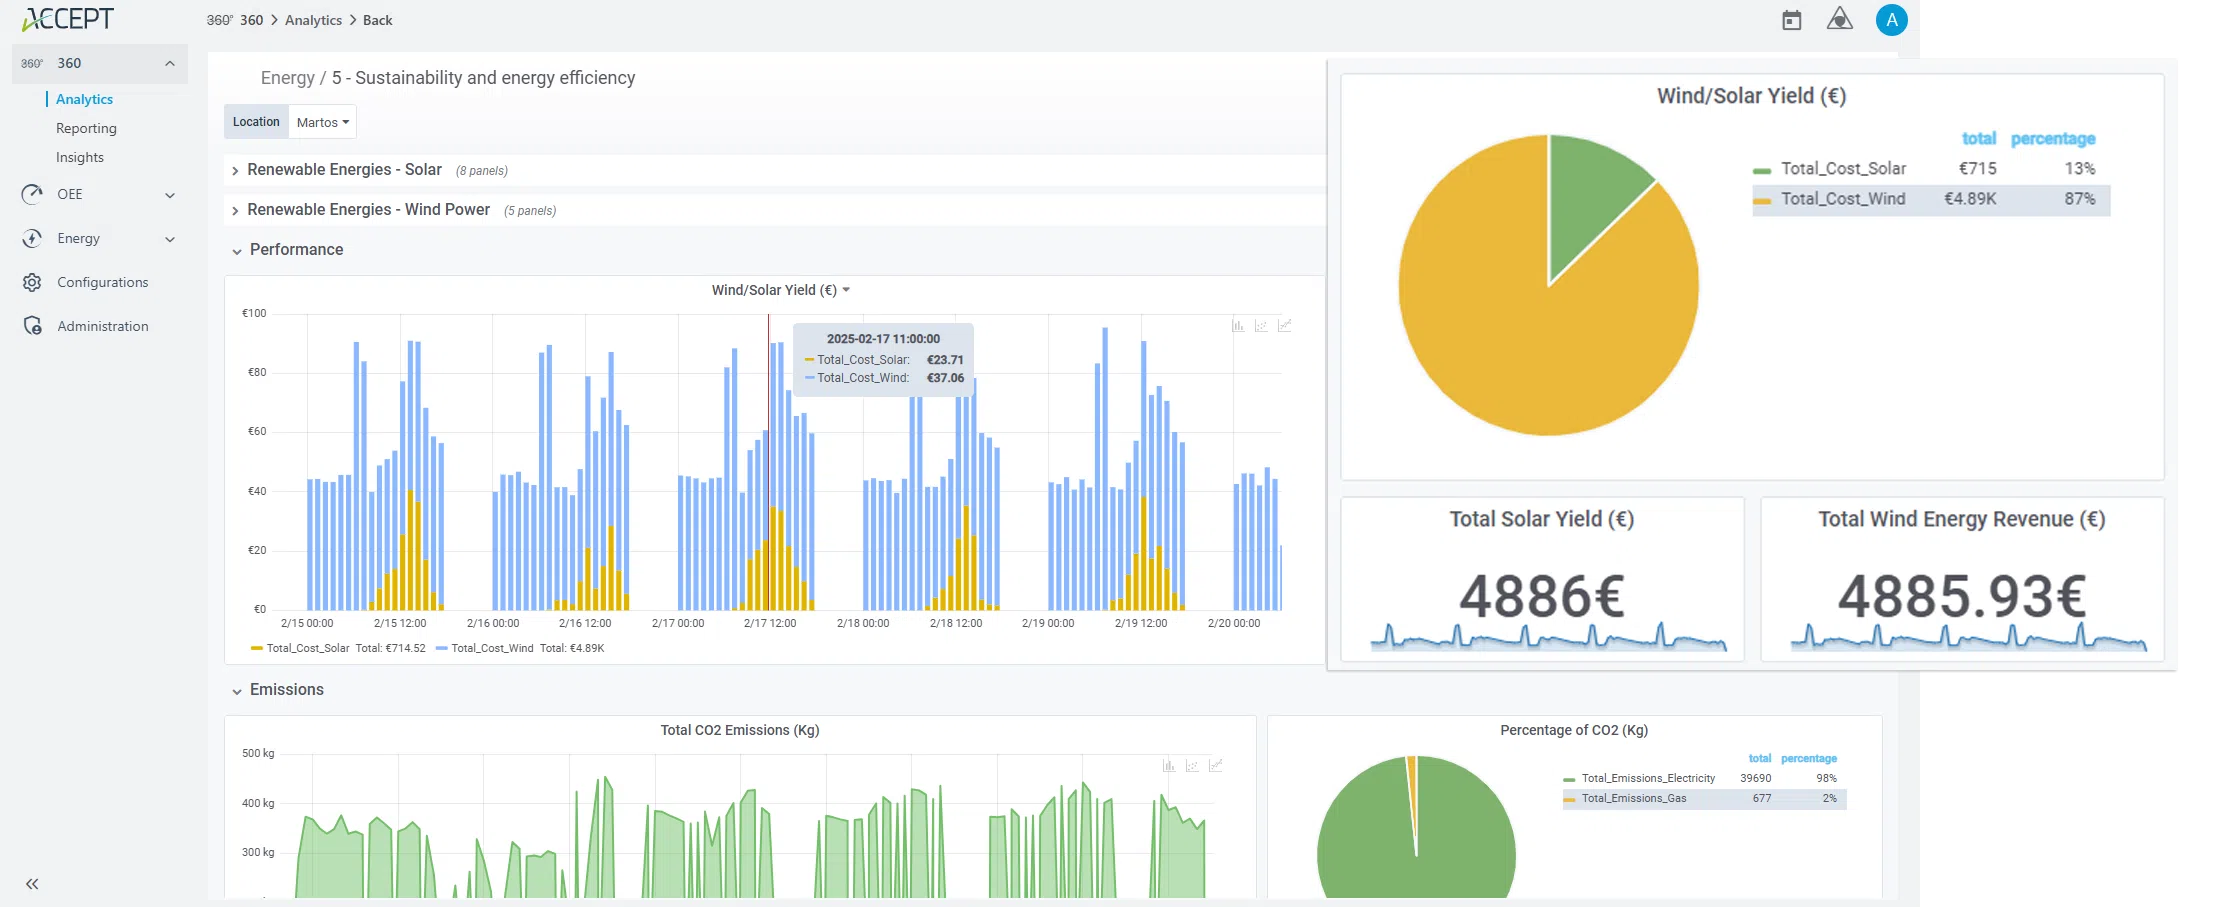
Task: Switch Wind/Solar Yield chart to points view
Action: click(x=1261, y=326)
